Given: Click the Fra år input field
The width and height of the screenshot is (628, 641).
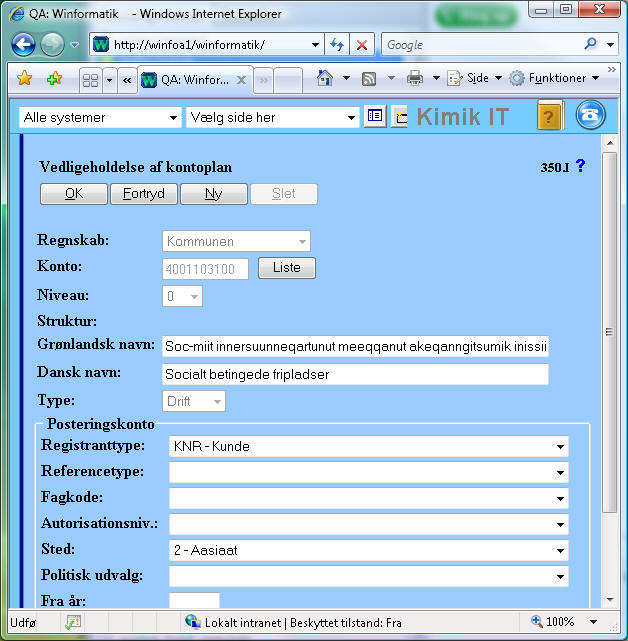Looking at the screenshot, I should pyautogui.click(x=194, y=600).
